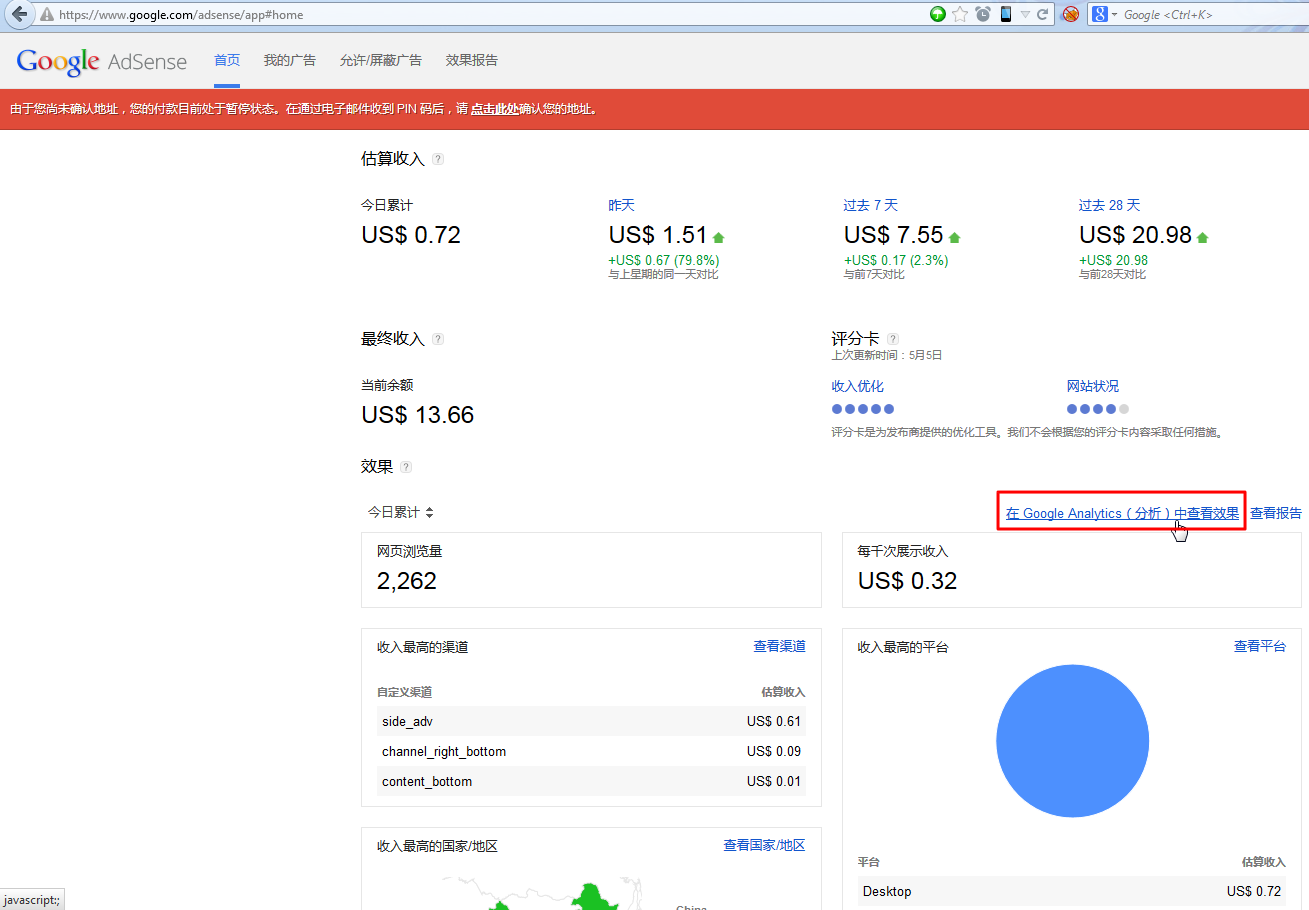Viewport: 1309px width, 910px height.
Task: Click the 当前余额 value US$ 13.66
Action: tap(417, 415)
